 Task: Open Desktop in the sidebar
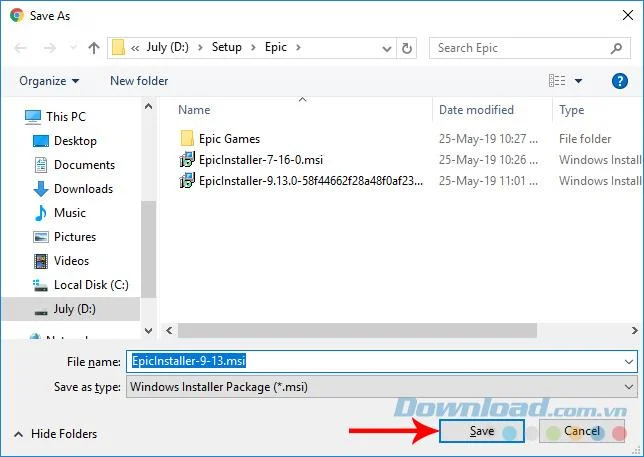[x=75, y=141]
